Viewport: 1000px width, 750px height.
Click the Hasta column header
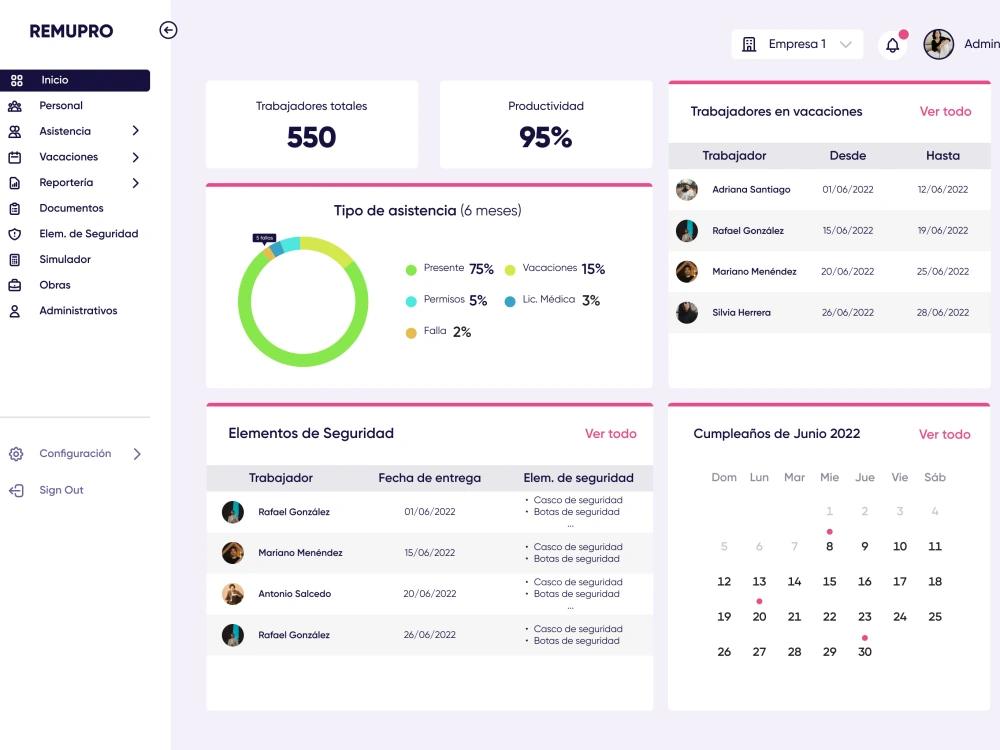[x=943, y=156]
